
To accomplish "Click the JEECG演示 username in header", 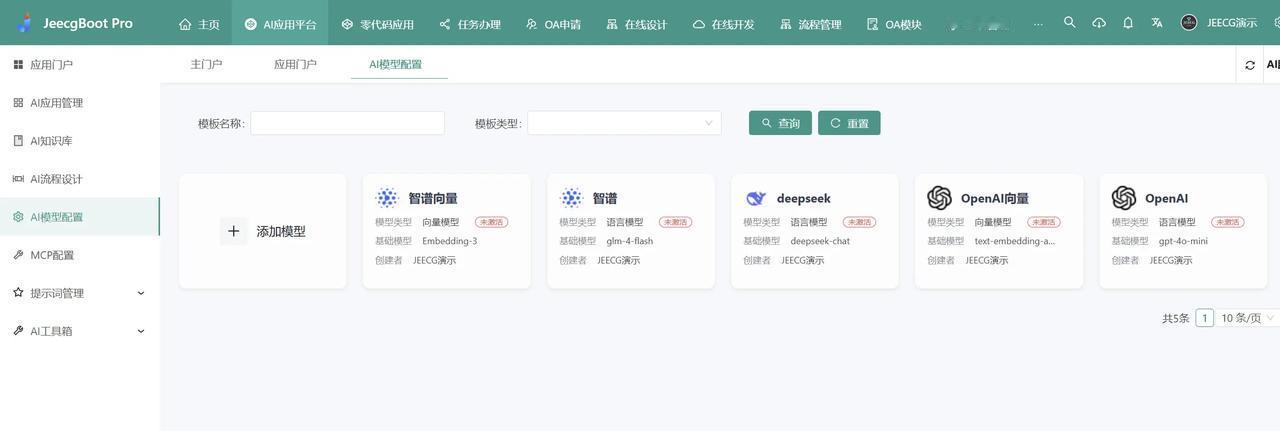I will (x=1232, y=23).
